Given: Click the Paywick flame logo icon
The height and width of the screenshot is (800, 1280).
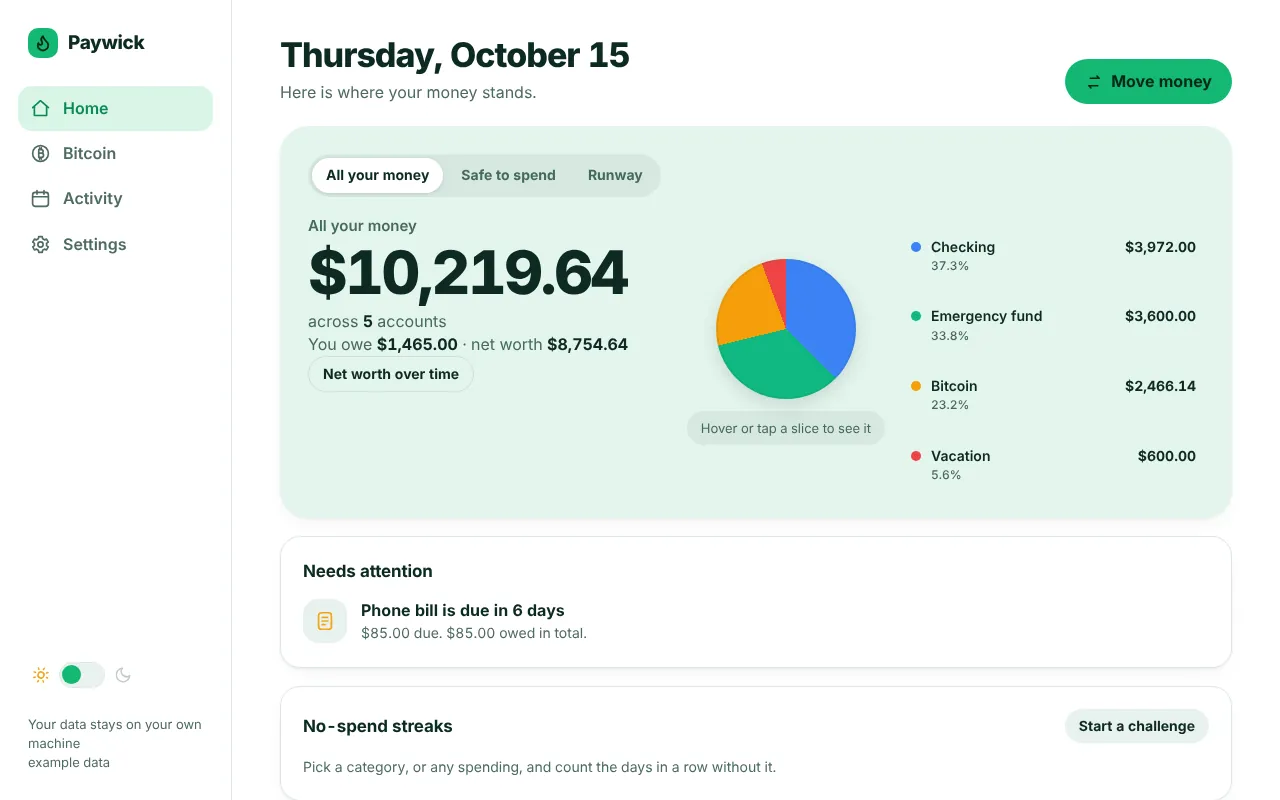Looking at the screenshot, I should point(43,43).
